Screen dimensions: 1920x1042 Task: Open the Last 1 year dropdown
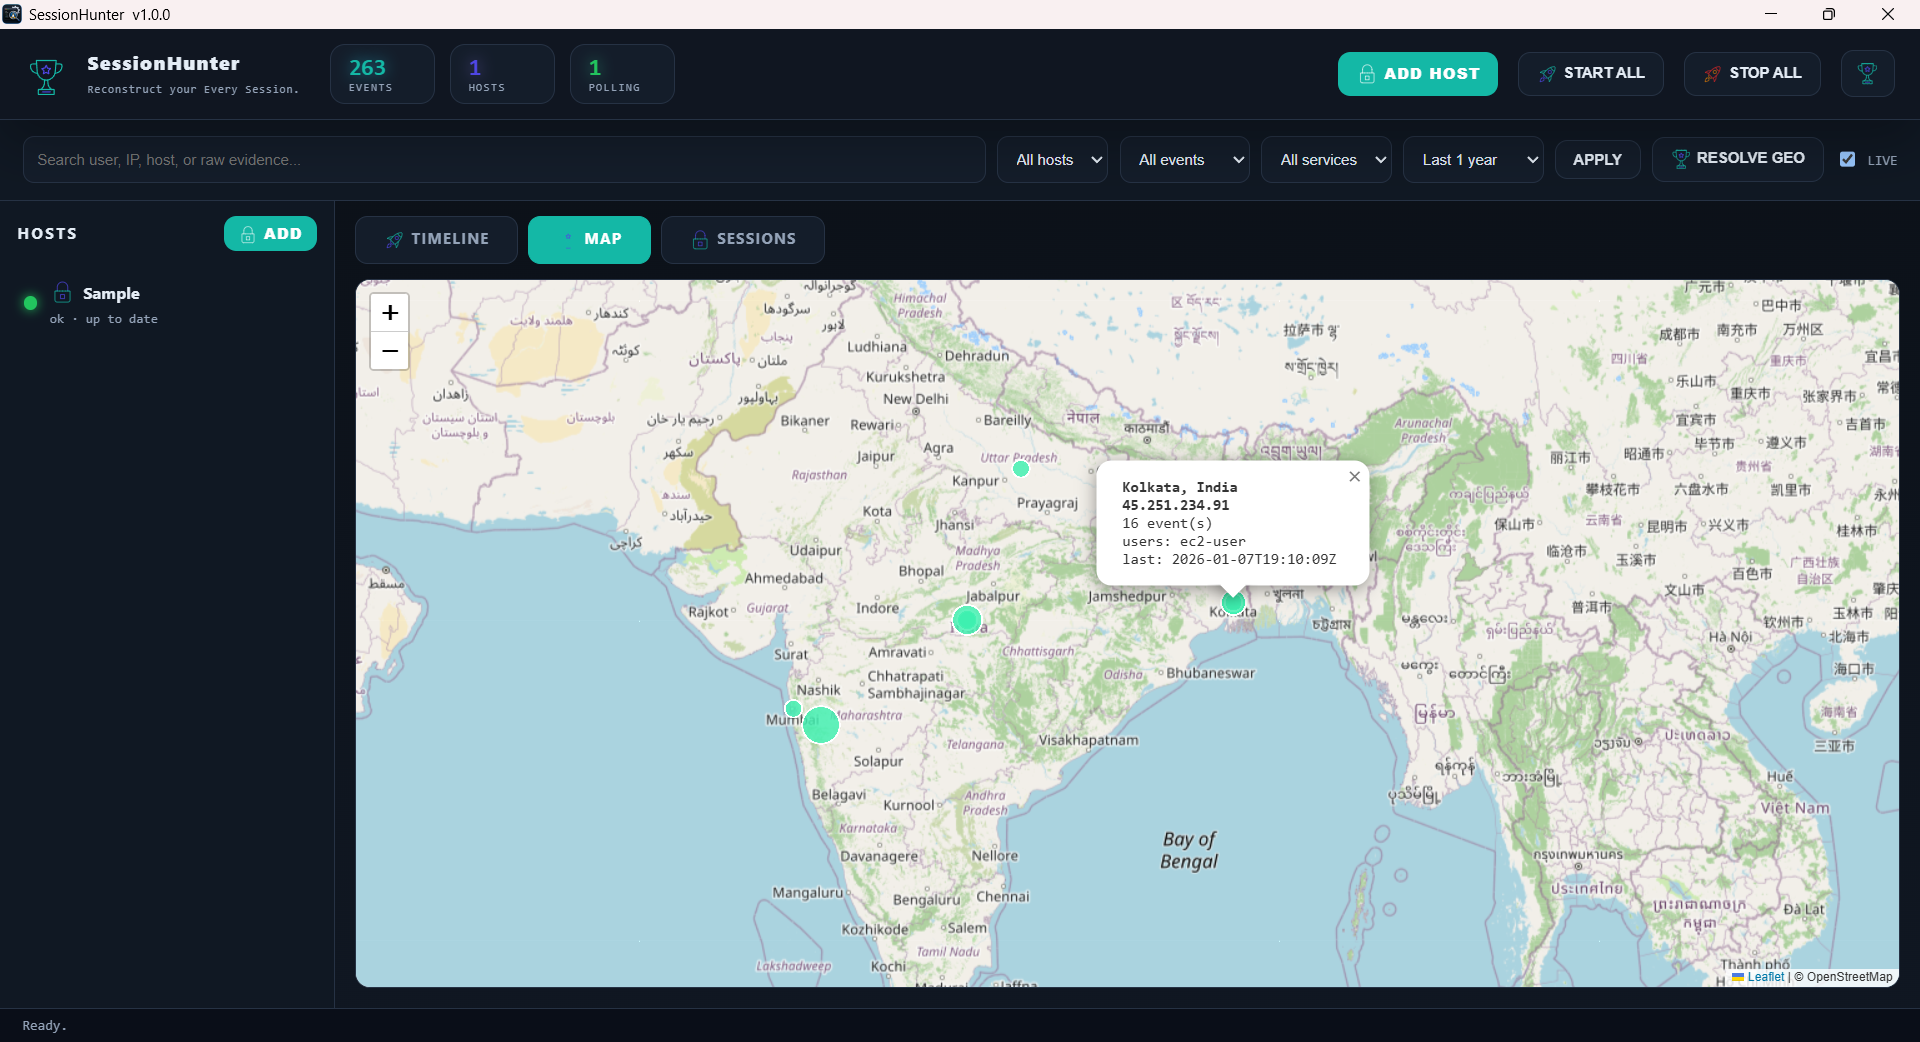(1473, 160)
